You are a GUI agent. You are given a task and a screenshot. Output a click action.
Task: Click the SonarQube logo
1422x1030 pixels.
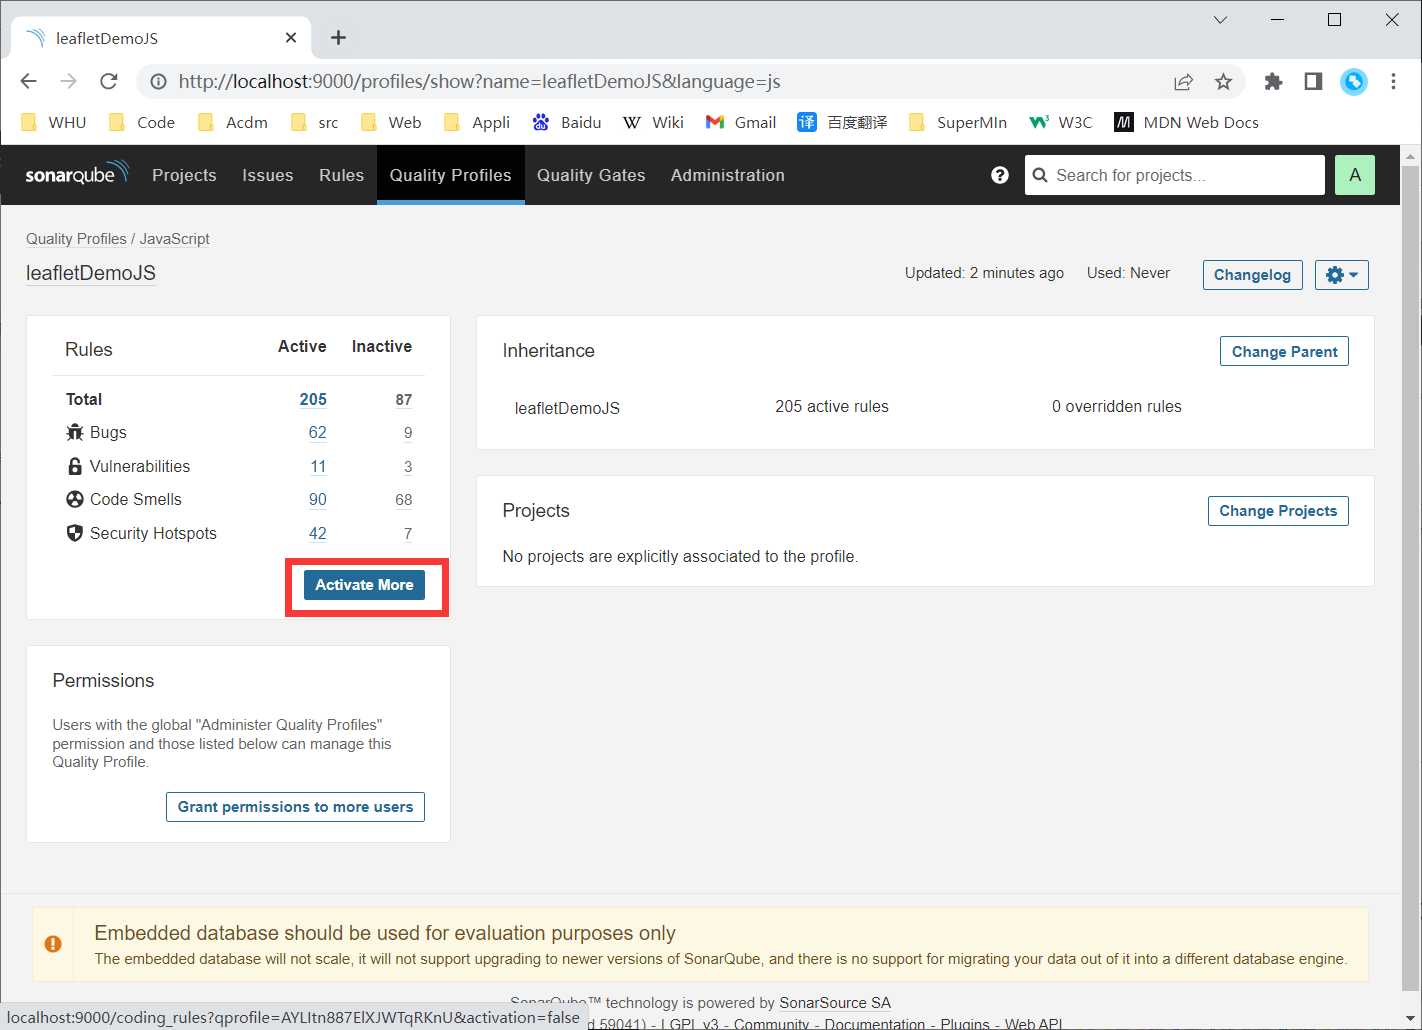pos(77,174)
